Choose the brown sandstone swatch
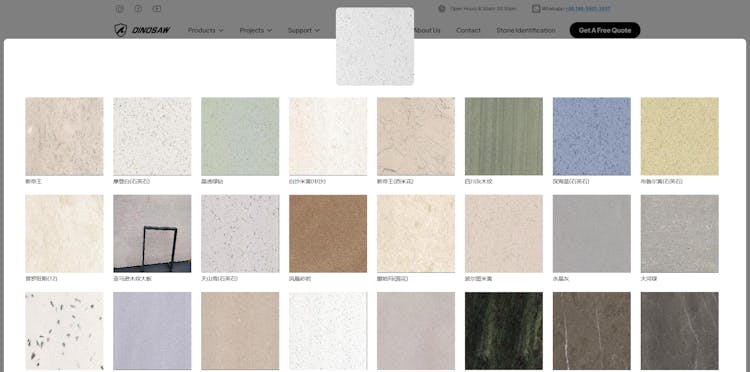Image resolution: width=750 pixels, height=372 pixels. [328, 233]
